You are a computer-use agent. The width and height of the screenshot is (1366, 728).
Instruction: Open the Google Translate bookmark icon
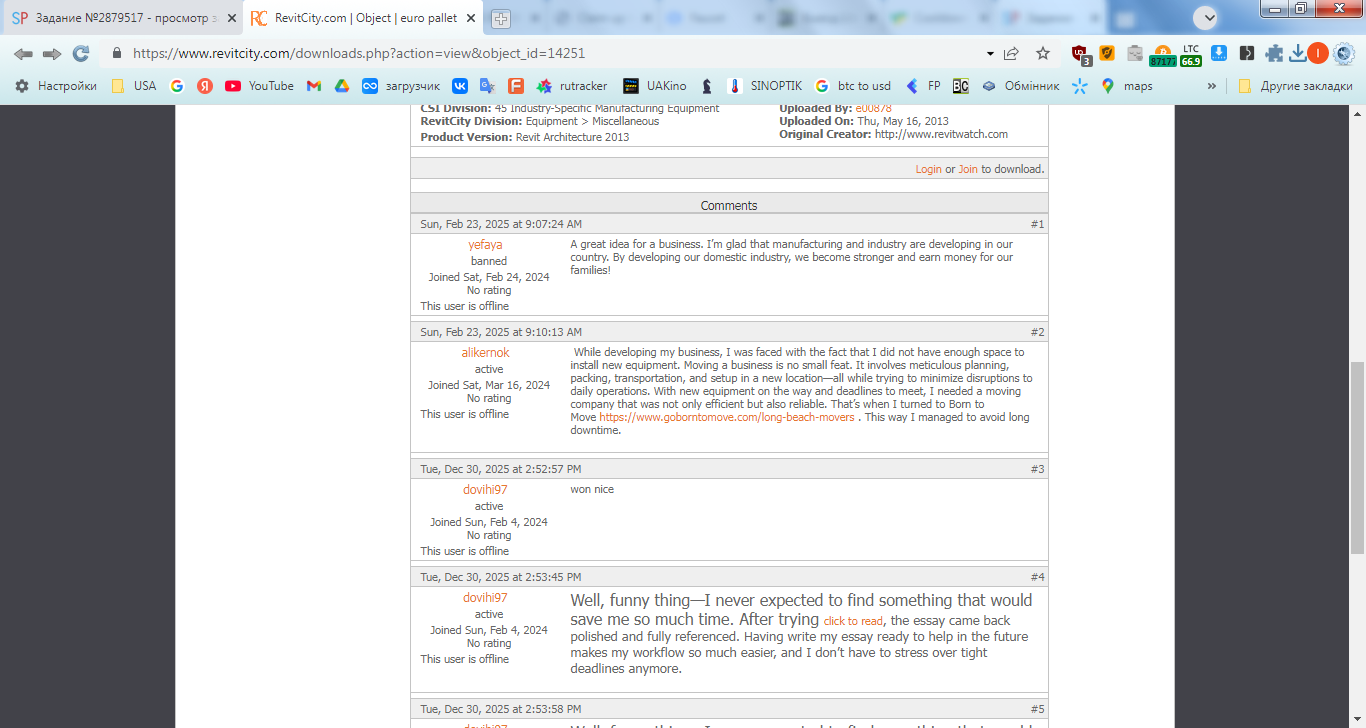coord(488,86)
